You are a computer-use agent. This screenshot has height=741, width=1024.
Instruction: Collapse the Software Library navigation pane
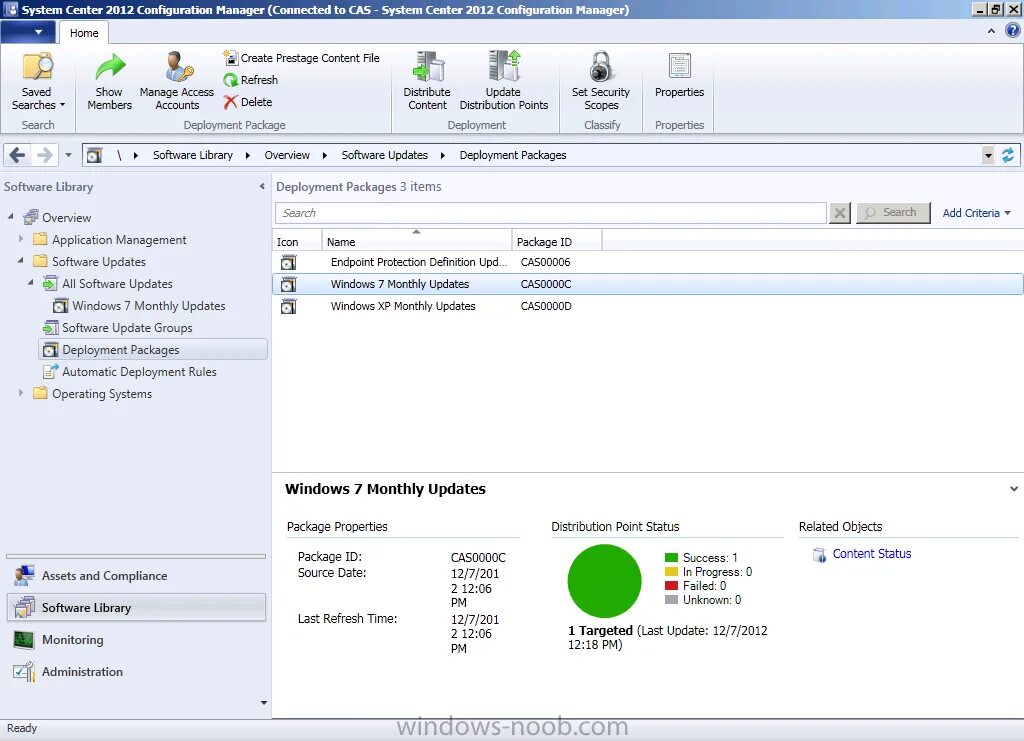(262, 187)
